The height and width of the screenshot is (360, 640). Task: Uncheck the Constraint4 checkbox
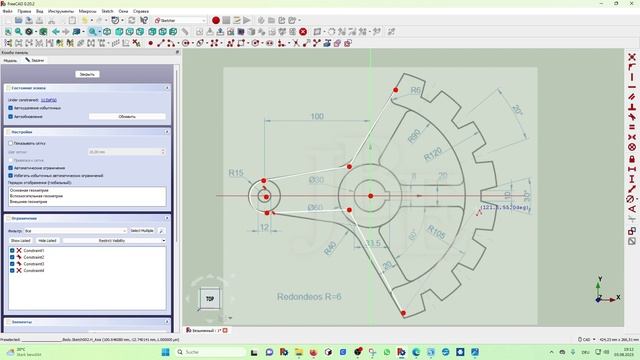click(12, 270)
